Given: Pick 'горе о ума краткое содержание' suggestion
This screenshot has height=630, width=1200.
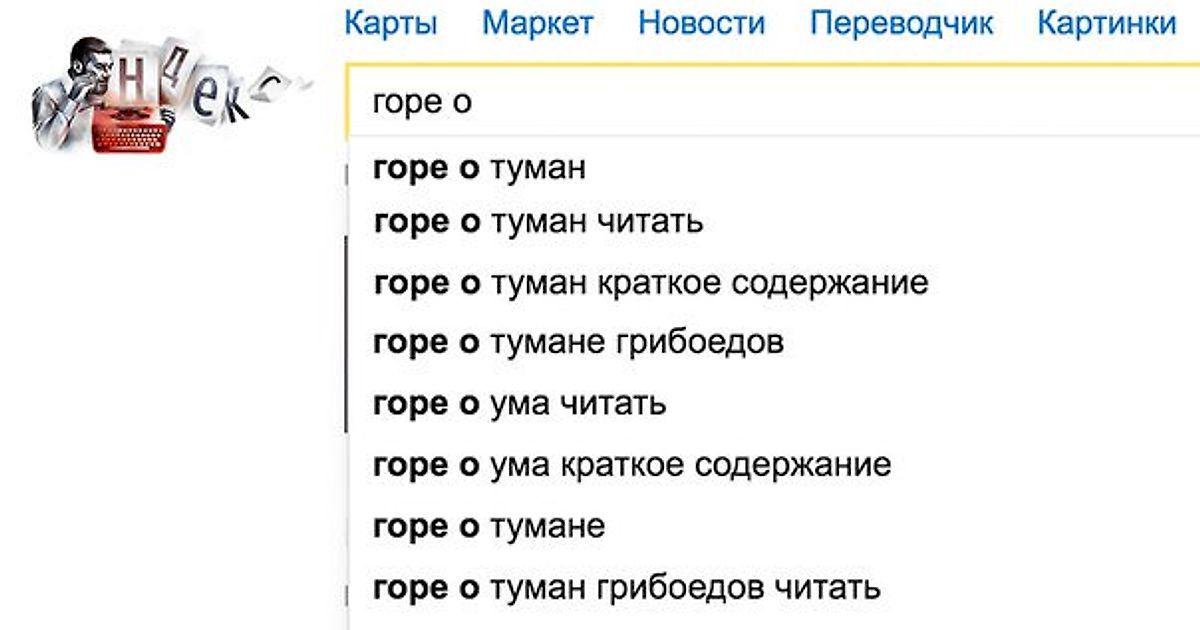Looking at the screenshot, I should click(631, 465).
